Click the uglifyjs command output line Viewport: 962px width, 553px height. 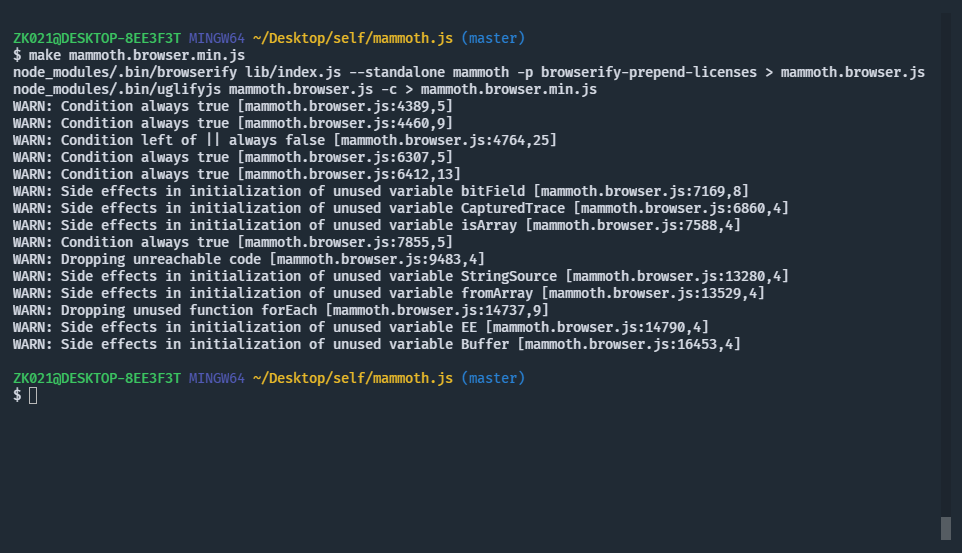pyautogui.click(x=305, y=90)
